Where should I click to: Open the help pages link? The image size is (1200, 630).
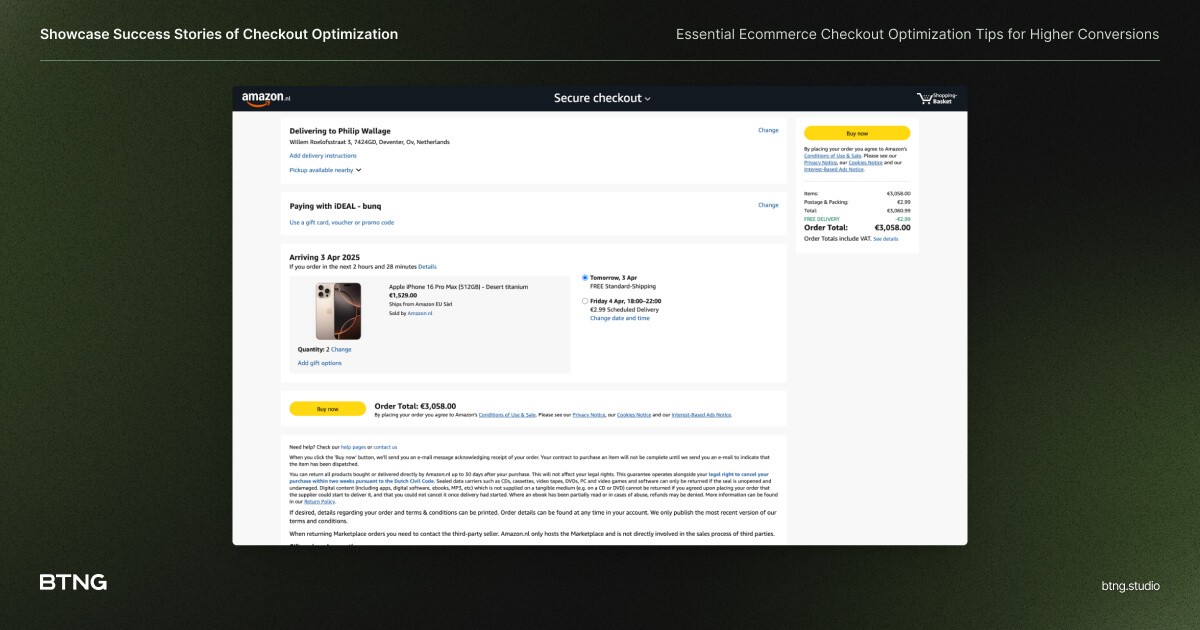(353, 447)
